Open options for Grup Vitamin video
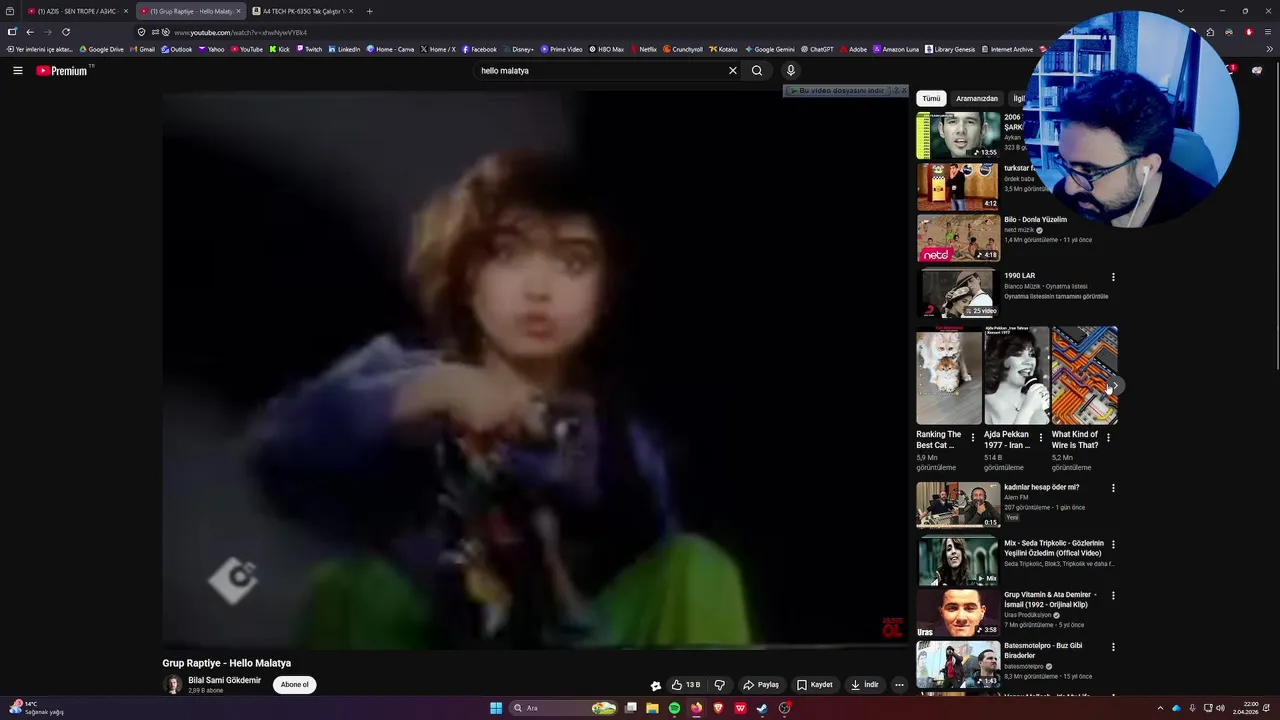1280x720 pixels. [x=1113, y=595]
